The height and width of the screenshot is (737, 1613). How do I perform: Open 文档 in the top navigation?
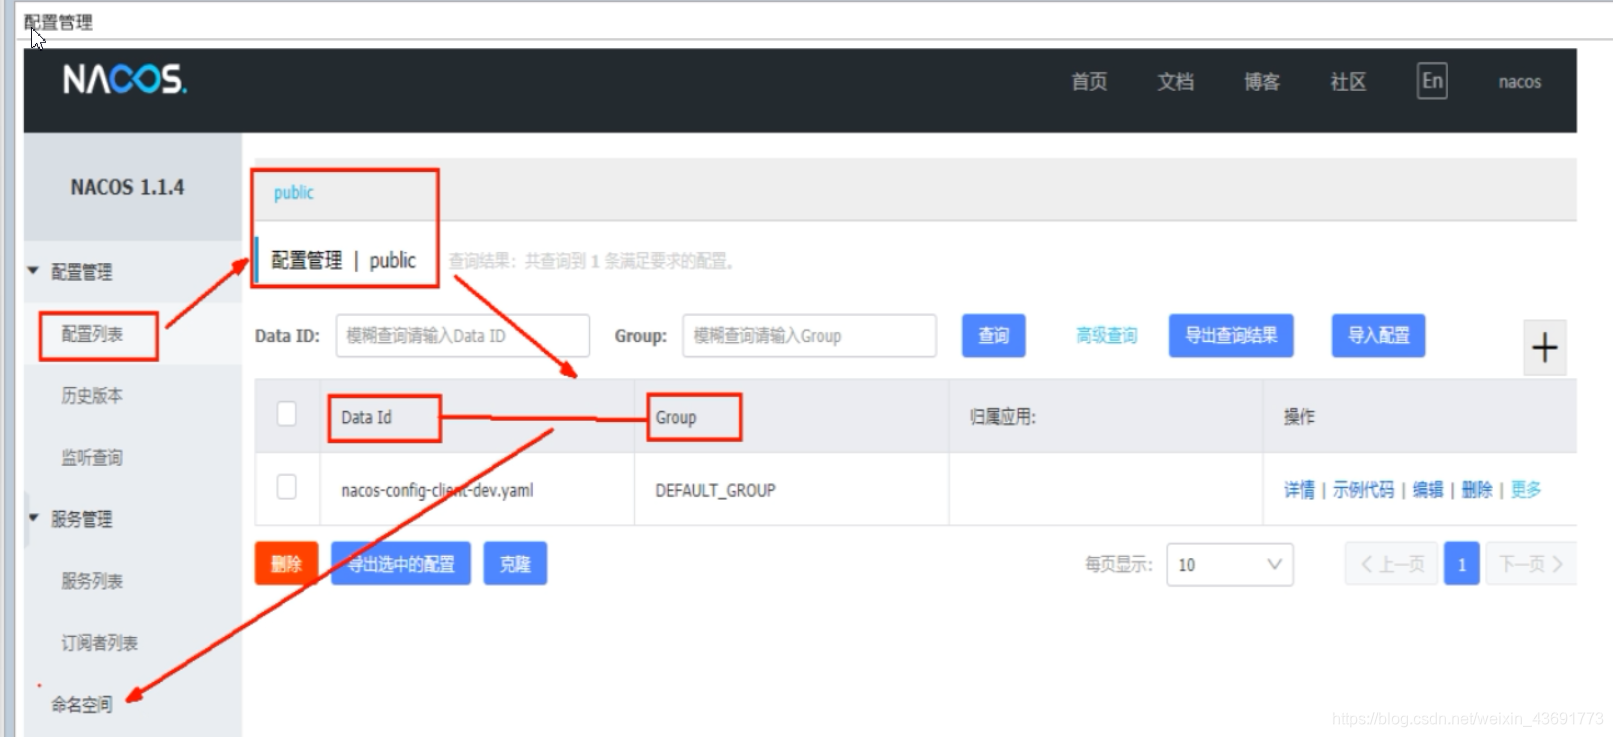coord(1175,82)
